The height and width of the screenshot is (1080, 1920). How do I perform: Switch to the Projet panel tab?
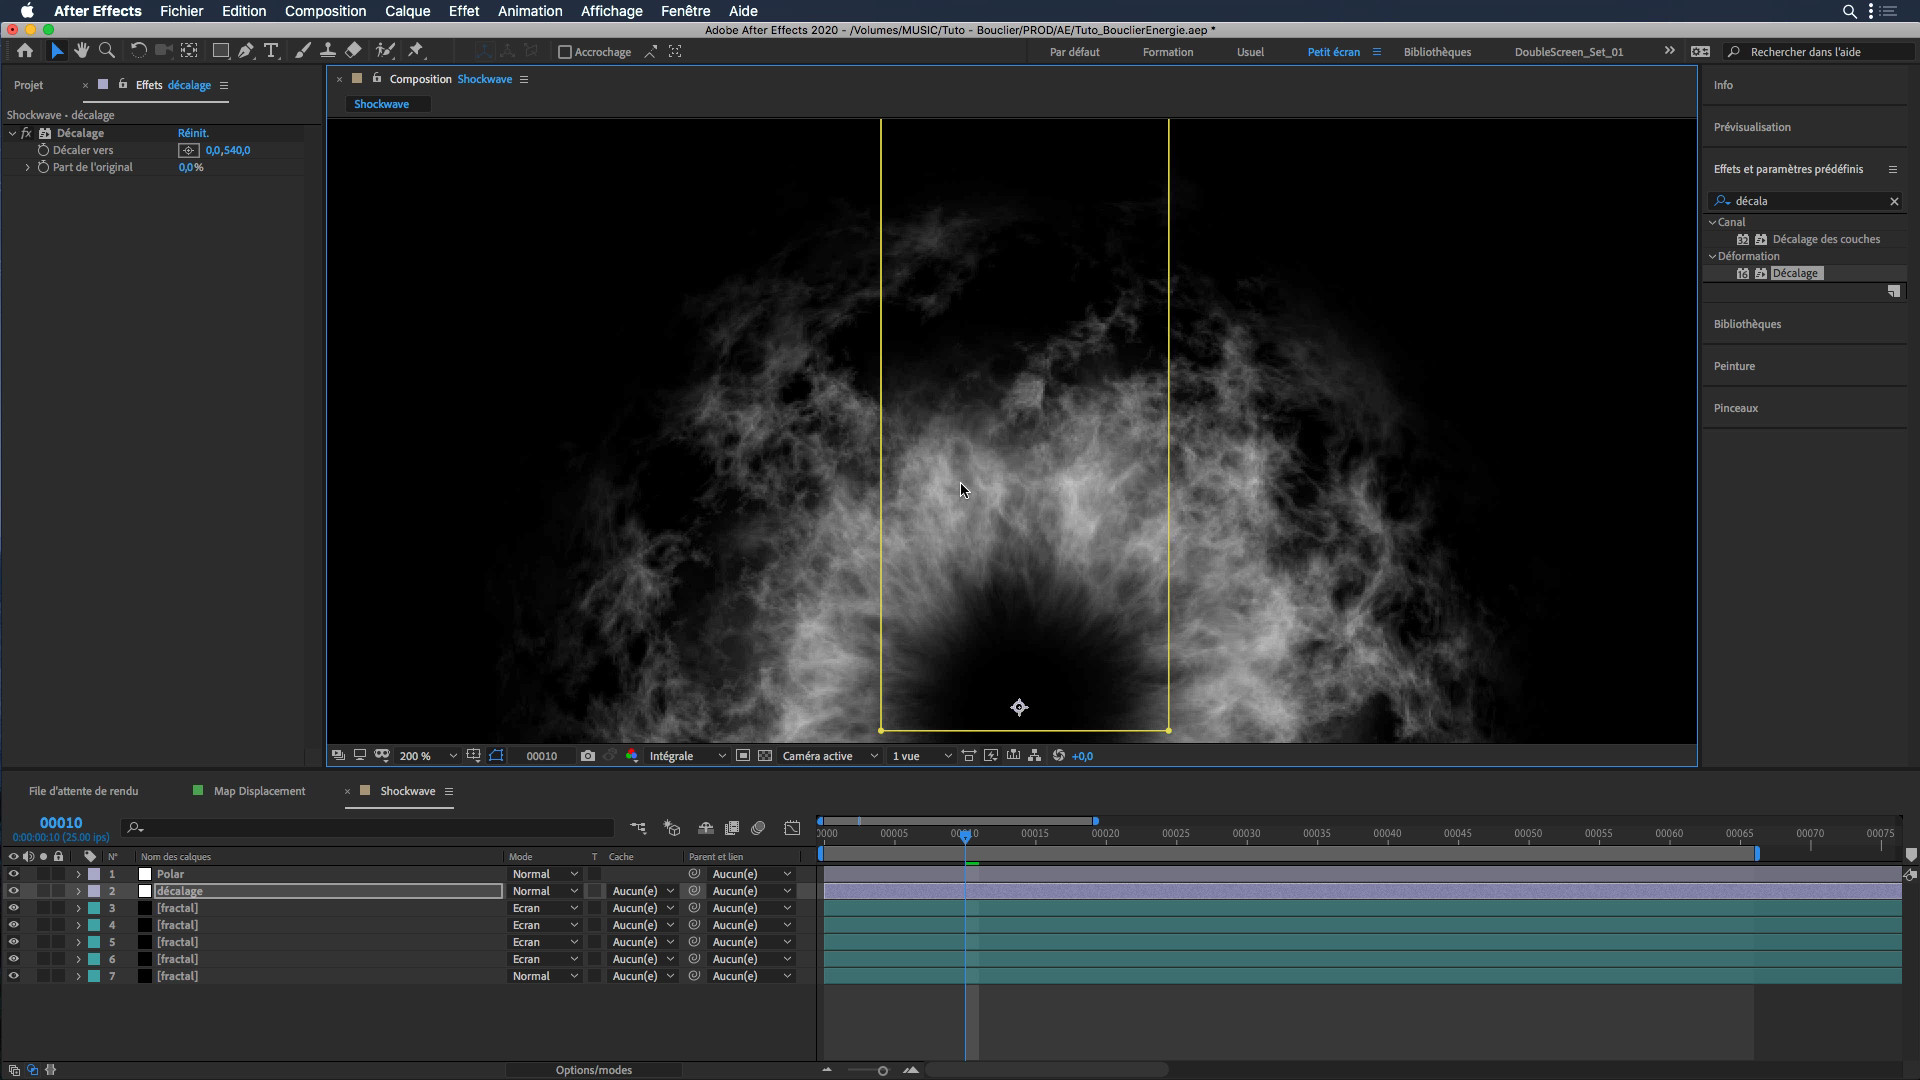click(x=28, y=85)
